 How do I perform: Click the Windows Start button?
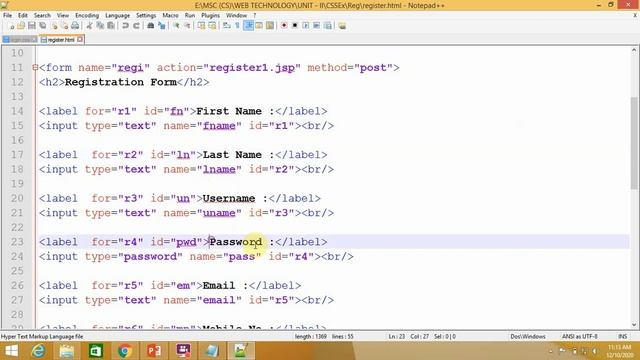point(11,351)
